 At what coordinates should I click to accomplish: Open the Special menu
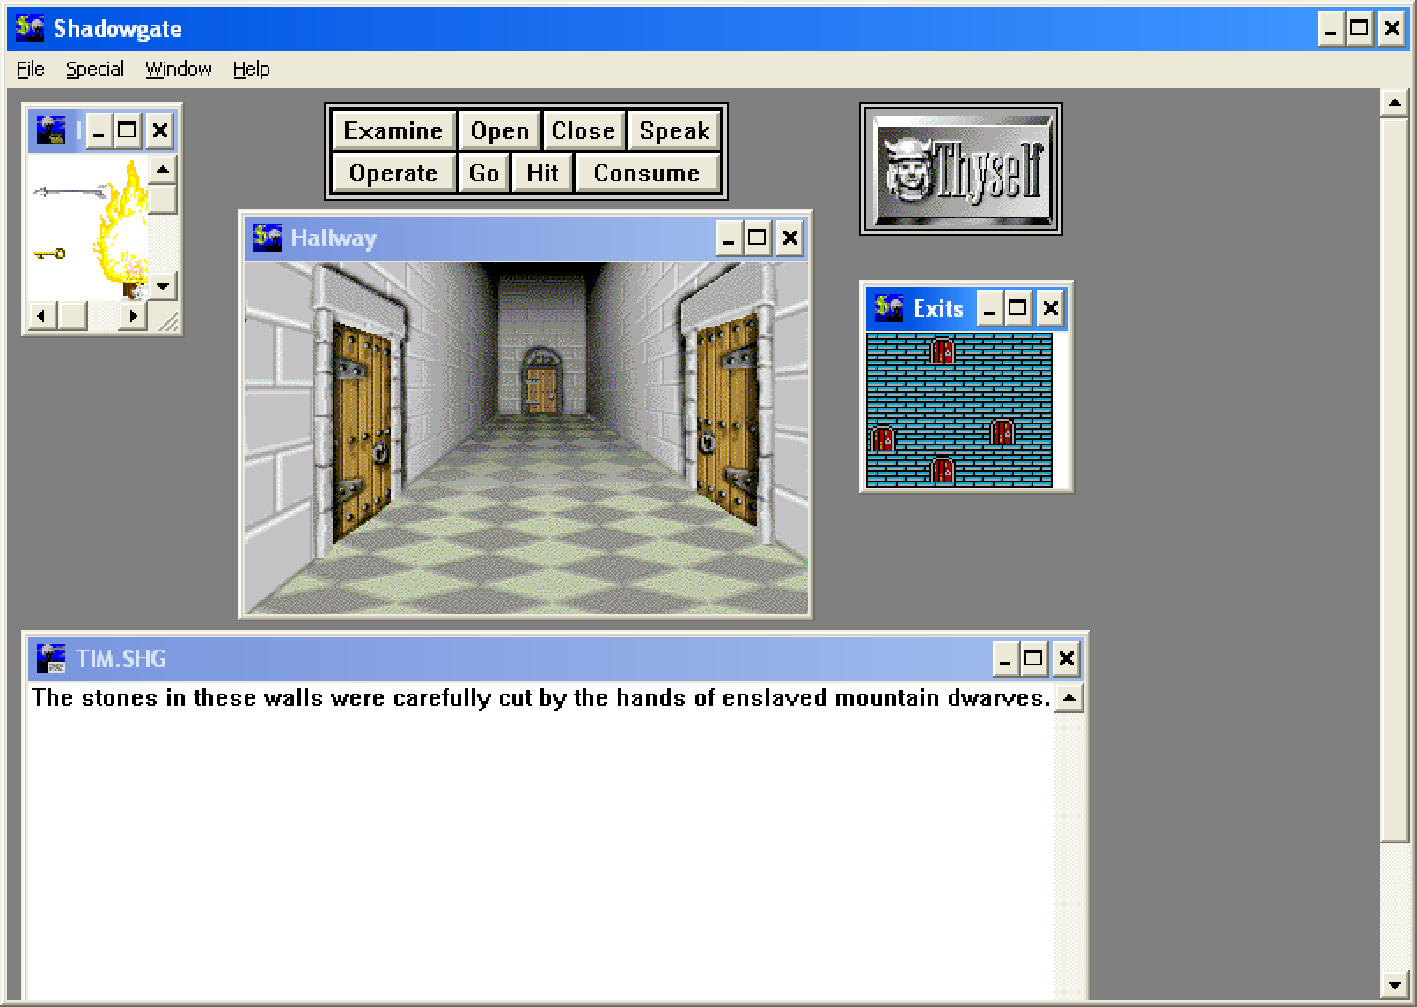(x=95, y=69)
